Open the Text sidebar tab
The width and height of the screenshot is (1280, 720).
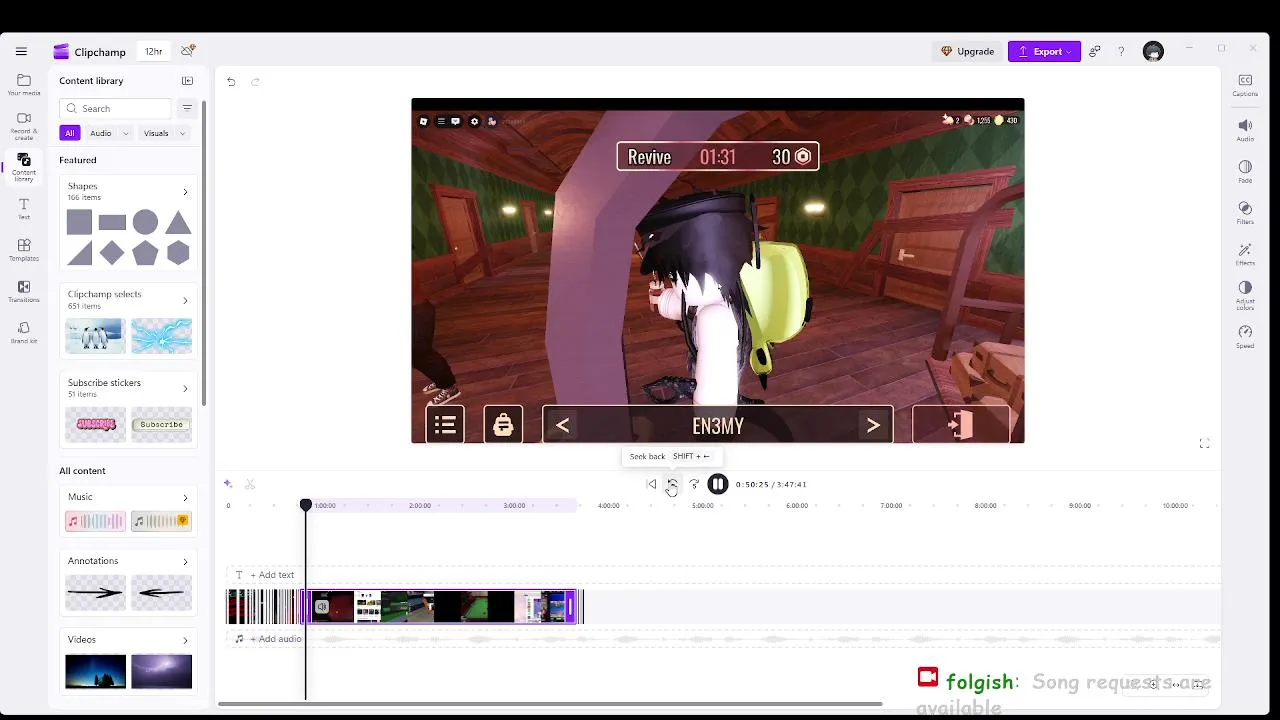click(x=24, y=208)
